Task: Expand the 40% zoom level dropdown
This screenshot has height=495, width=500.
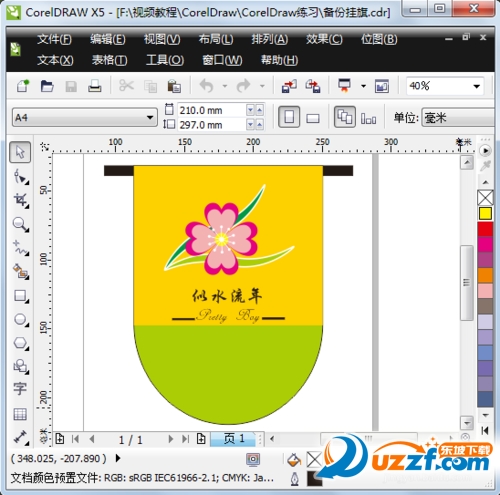Action: [477, 86]
